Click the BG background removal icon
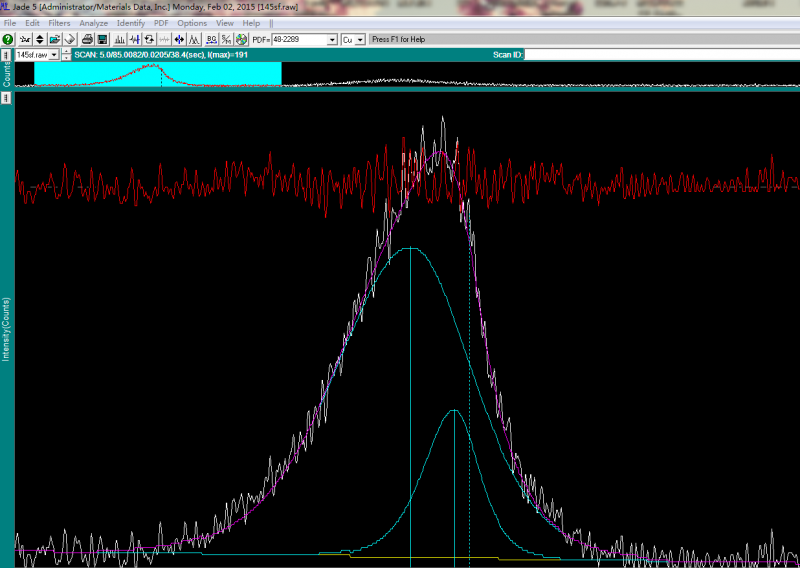The width and height of the screenshot is (800, 568). pyautogui.click(x=211, y=40)
